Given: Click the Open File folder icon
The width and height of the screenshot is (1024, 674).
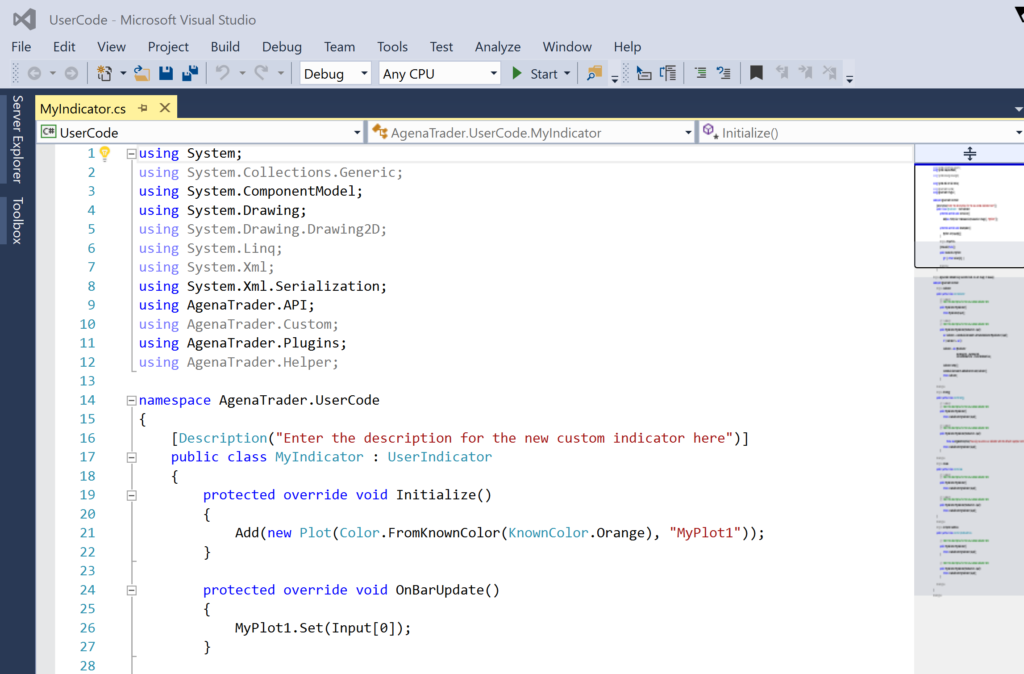Looking at the screenshot, I should (142, 73).
